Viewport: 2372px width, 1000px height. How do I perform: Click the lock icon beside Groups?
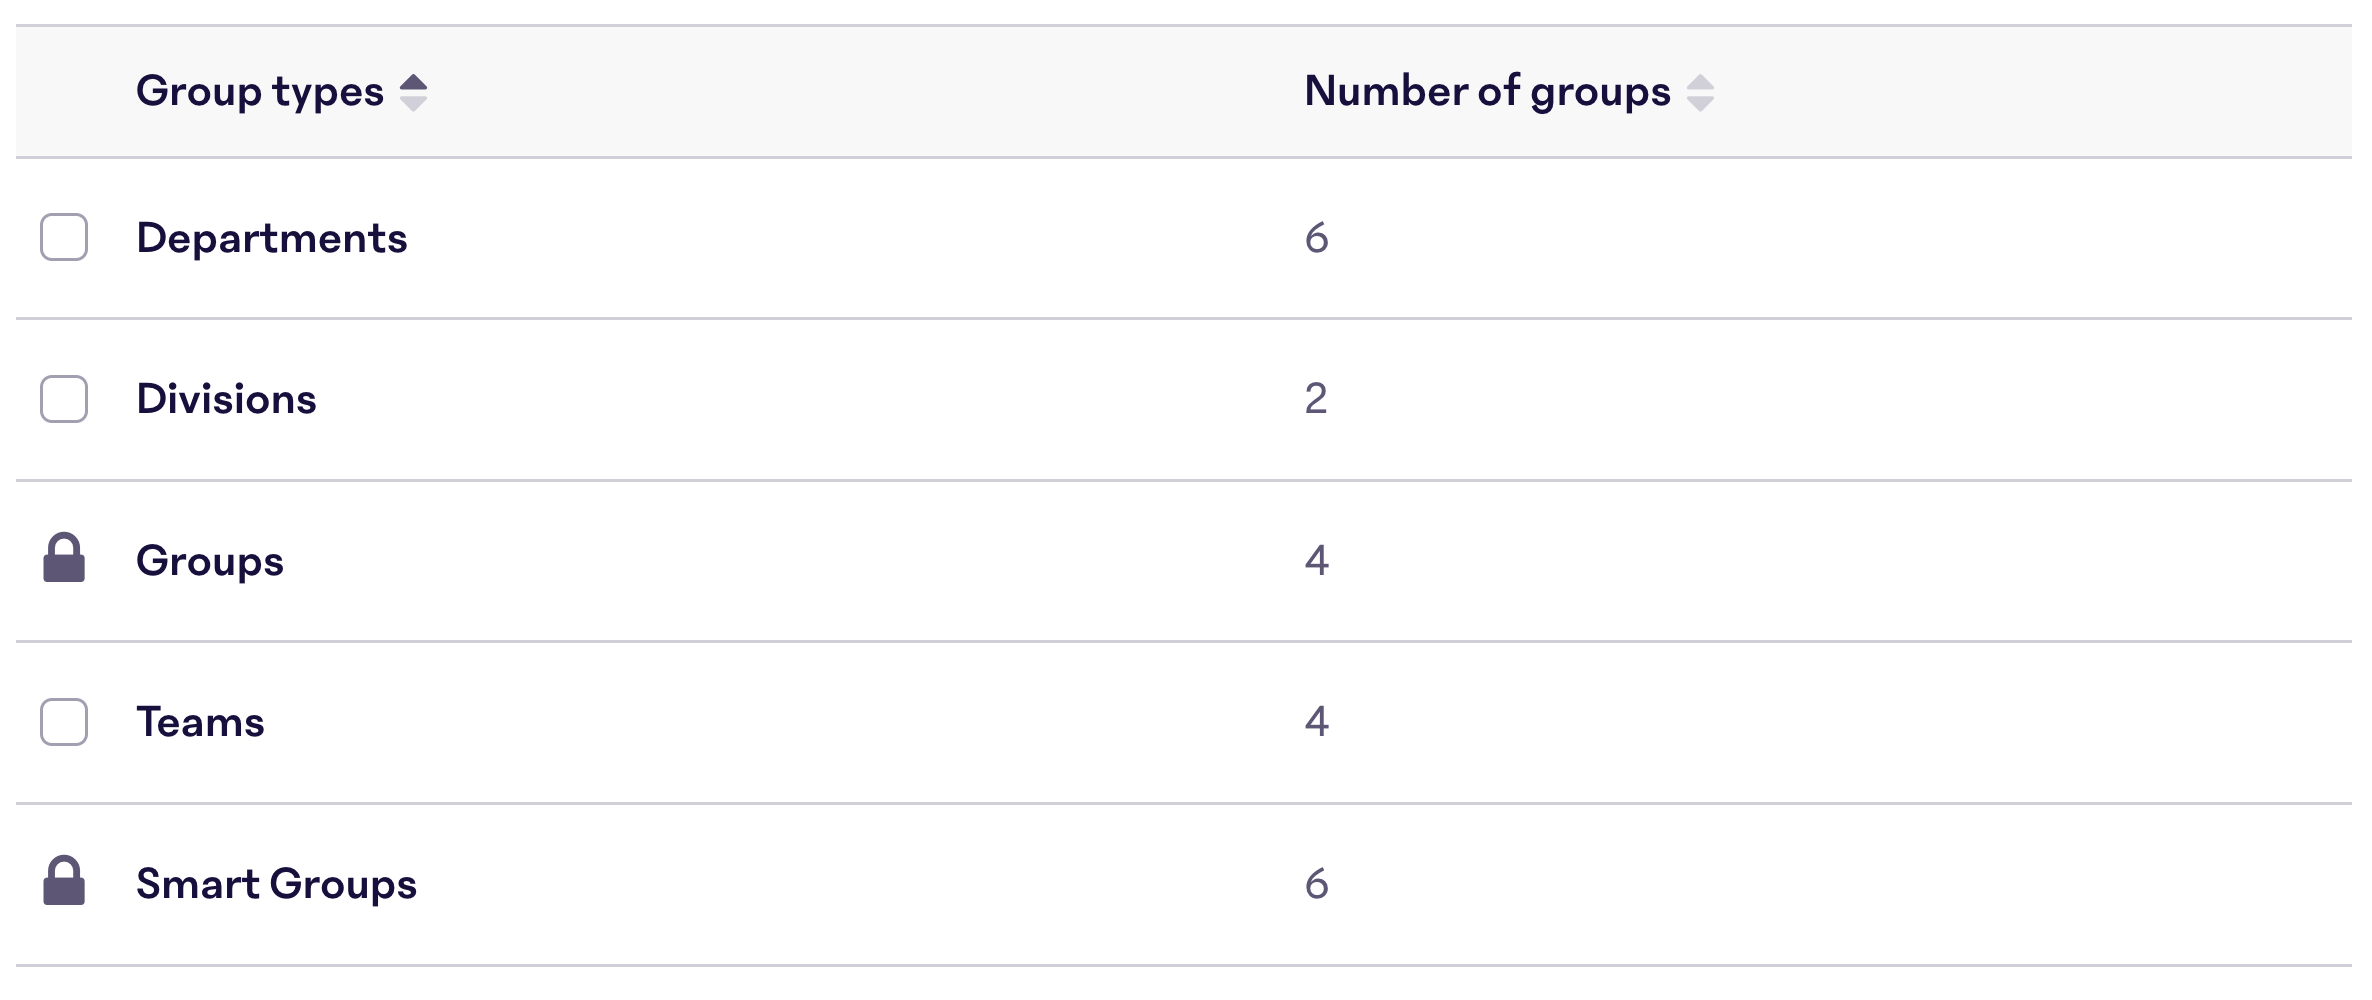point(64,558)
